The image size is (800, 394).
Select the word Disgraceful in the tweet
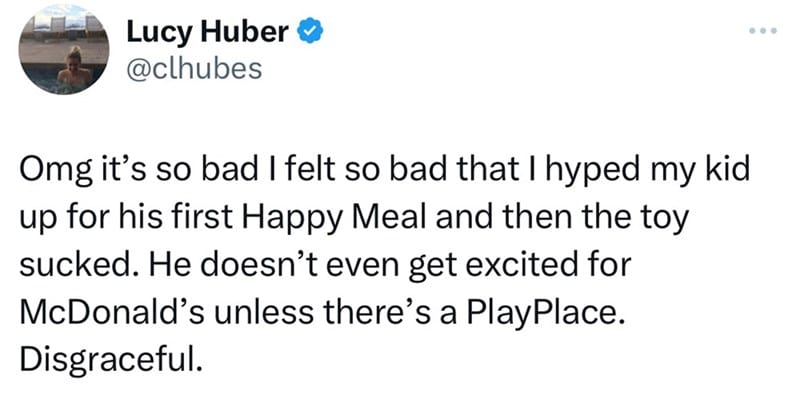point(107,359)
